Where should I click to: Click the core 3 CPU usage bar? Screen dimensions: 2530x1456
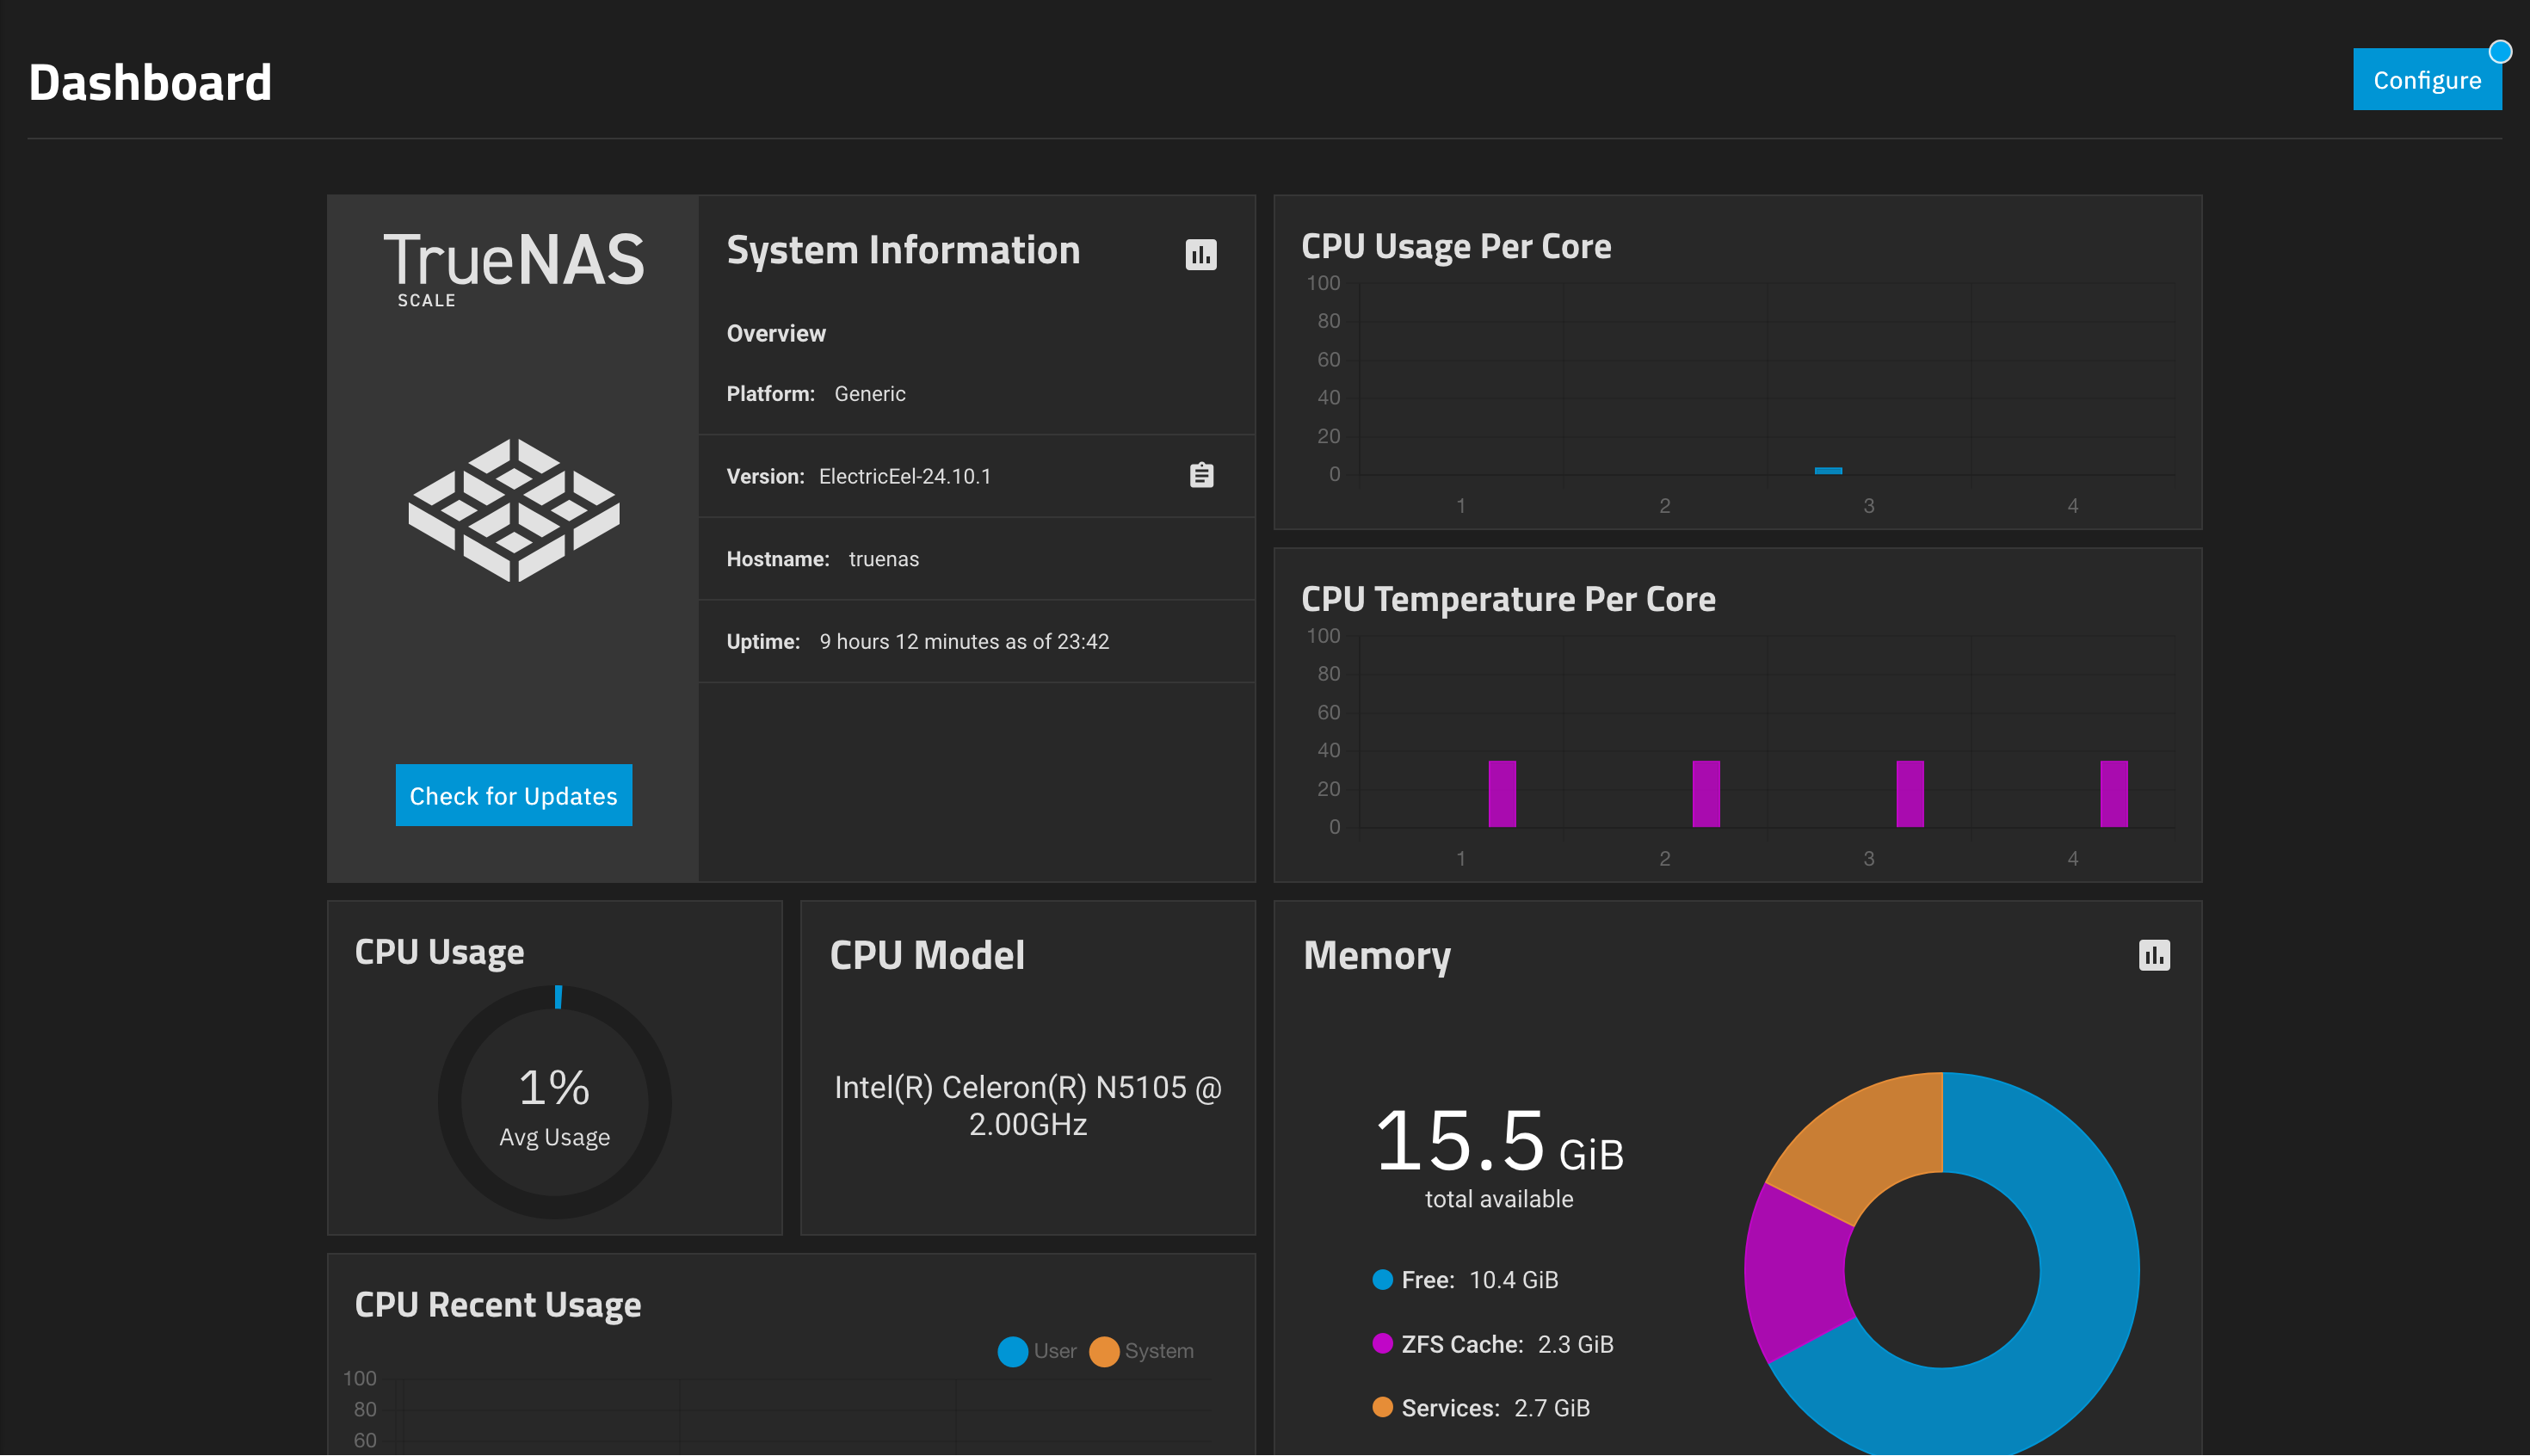pyautogui.click(x=1828, y=471)
